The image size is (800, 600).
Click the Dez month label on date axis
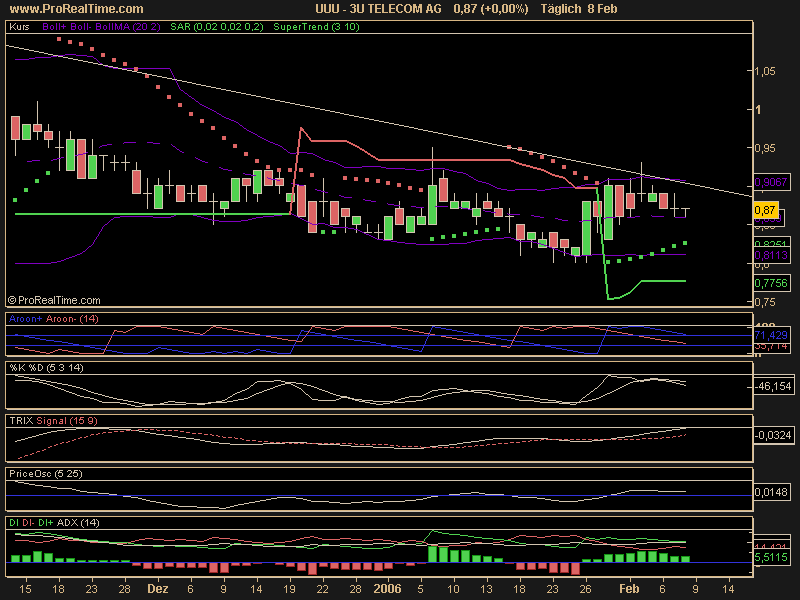(158, 589)
